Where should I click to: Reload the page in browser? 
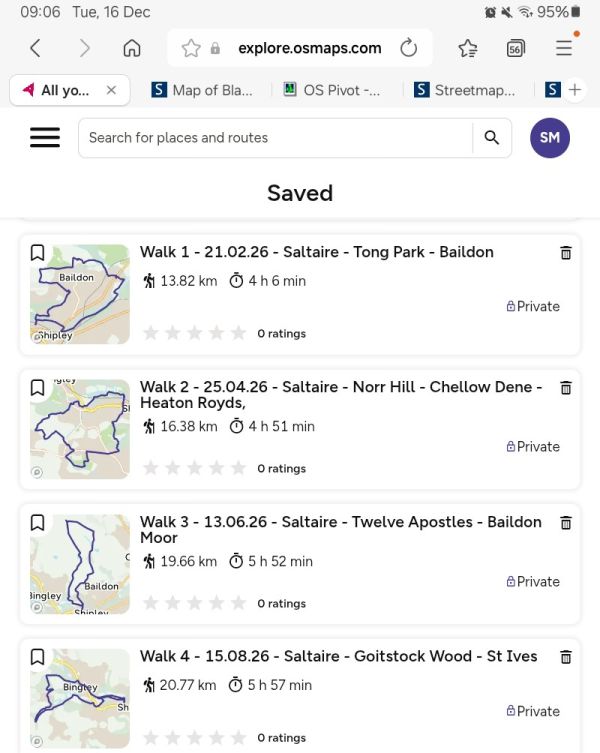tap(408, 48)
